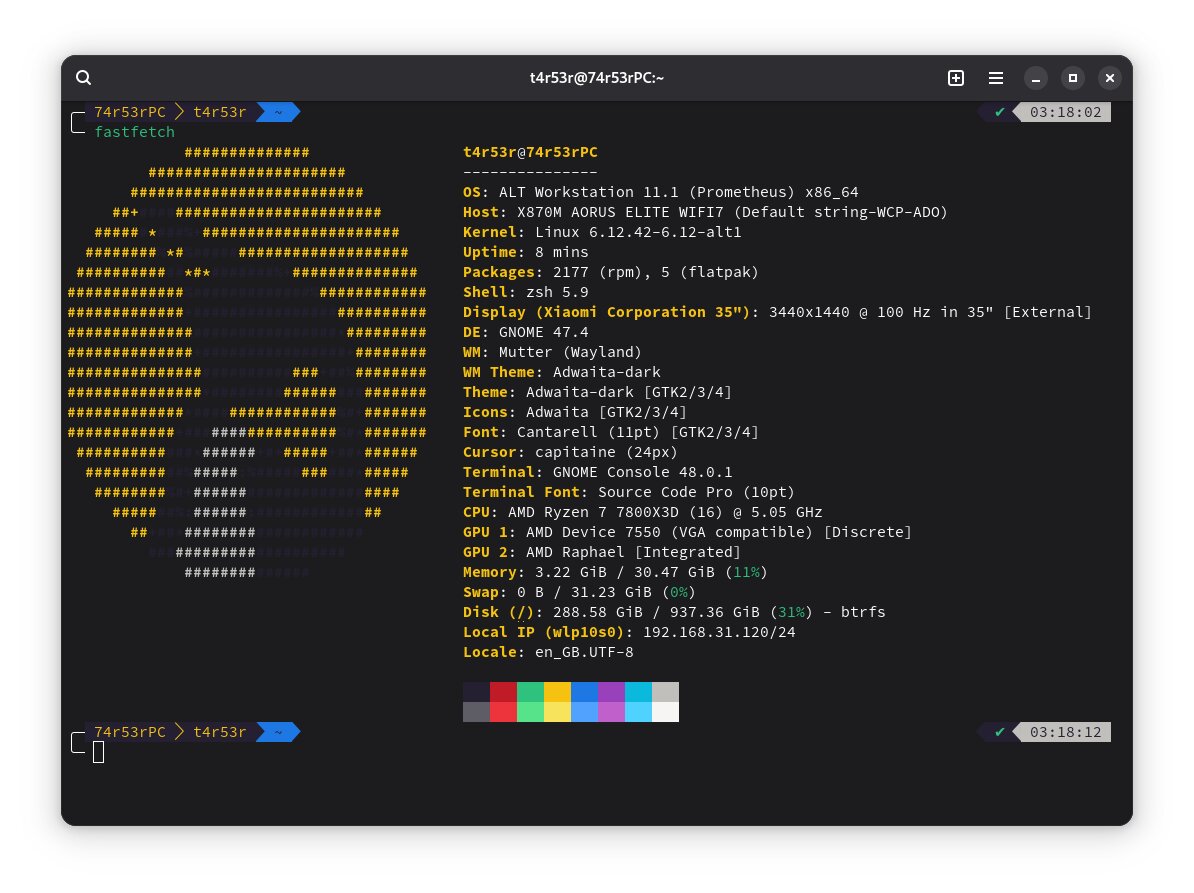
Task: Select the dark yellow swatch in the upper palette row
Action: 557,691
